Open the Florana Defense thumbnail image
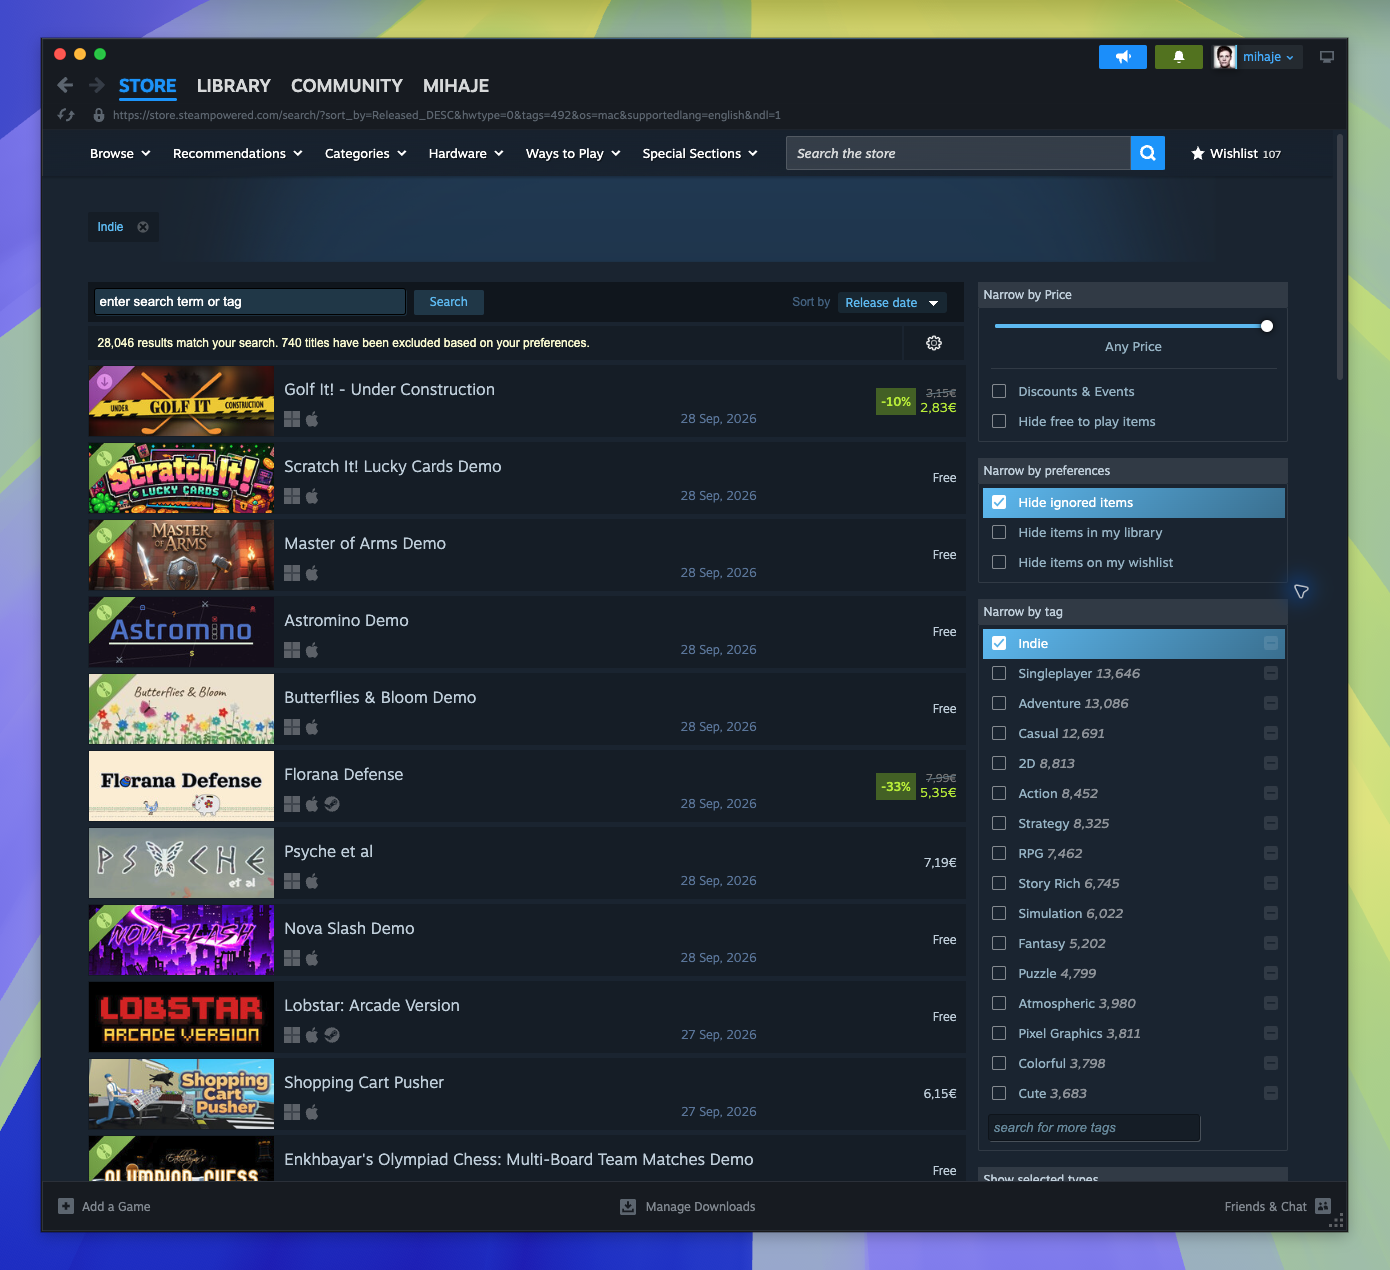The width and height of the screenshot is (1390, 1270). point(181,786)
